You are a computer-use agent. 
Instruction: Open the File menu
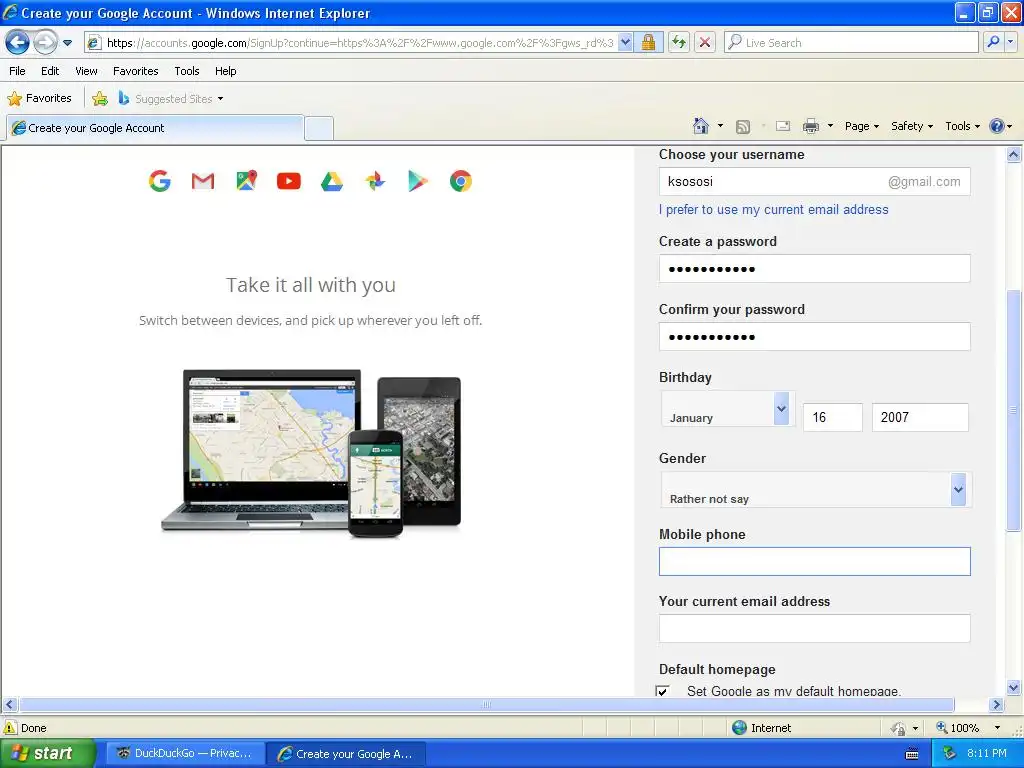pyautogui.click(x=18, y=71)
